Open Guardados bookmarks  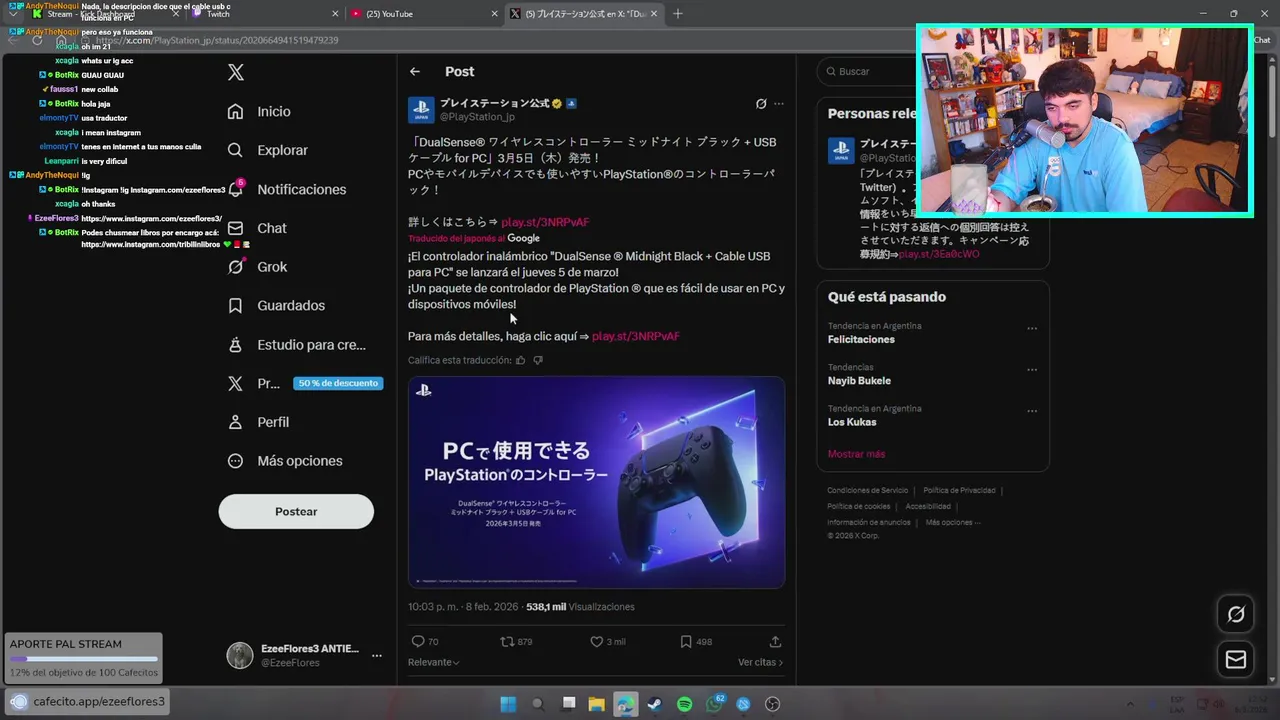tap(291, 305)
